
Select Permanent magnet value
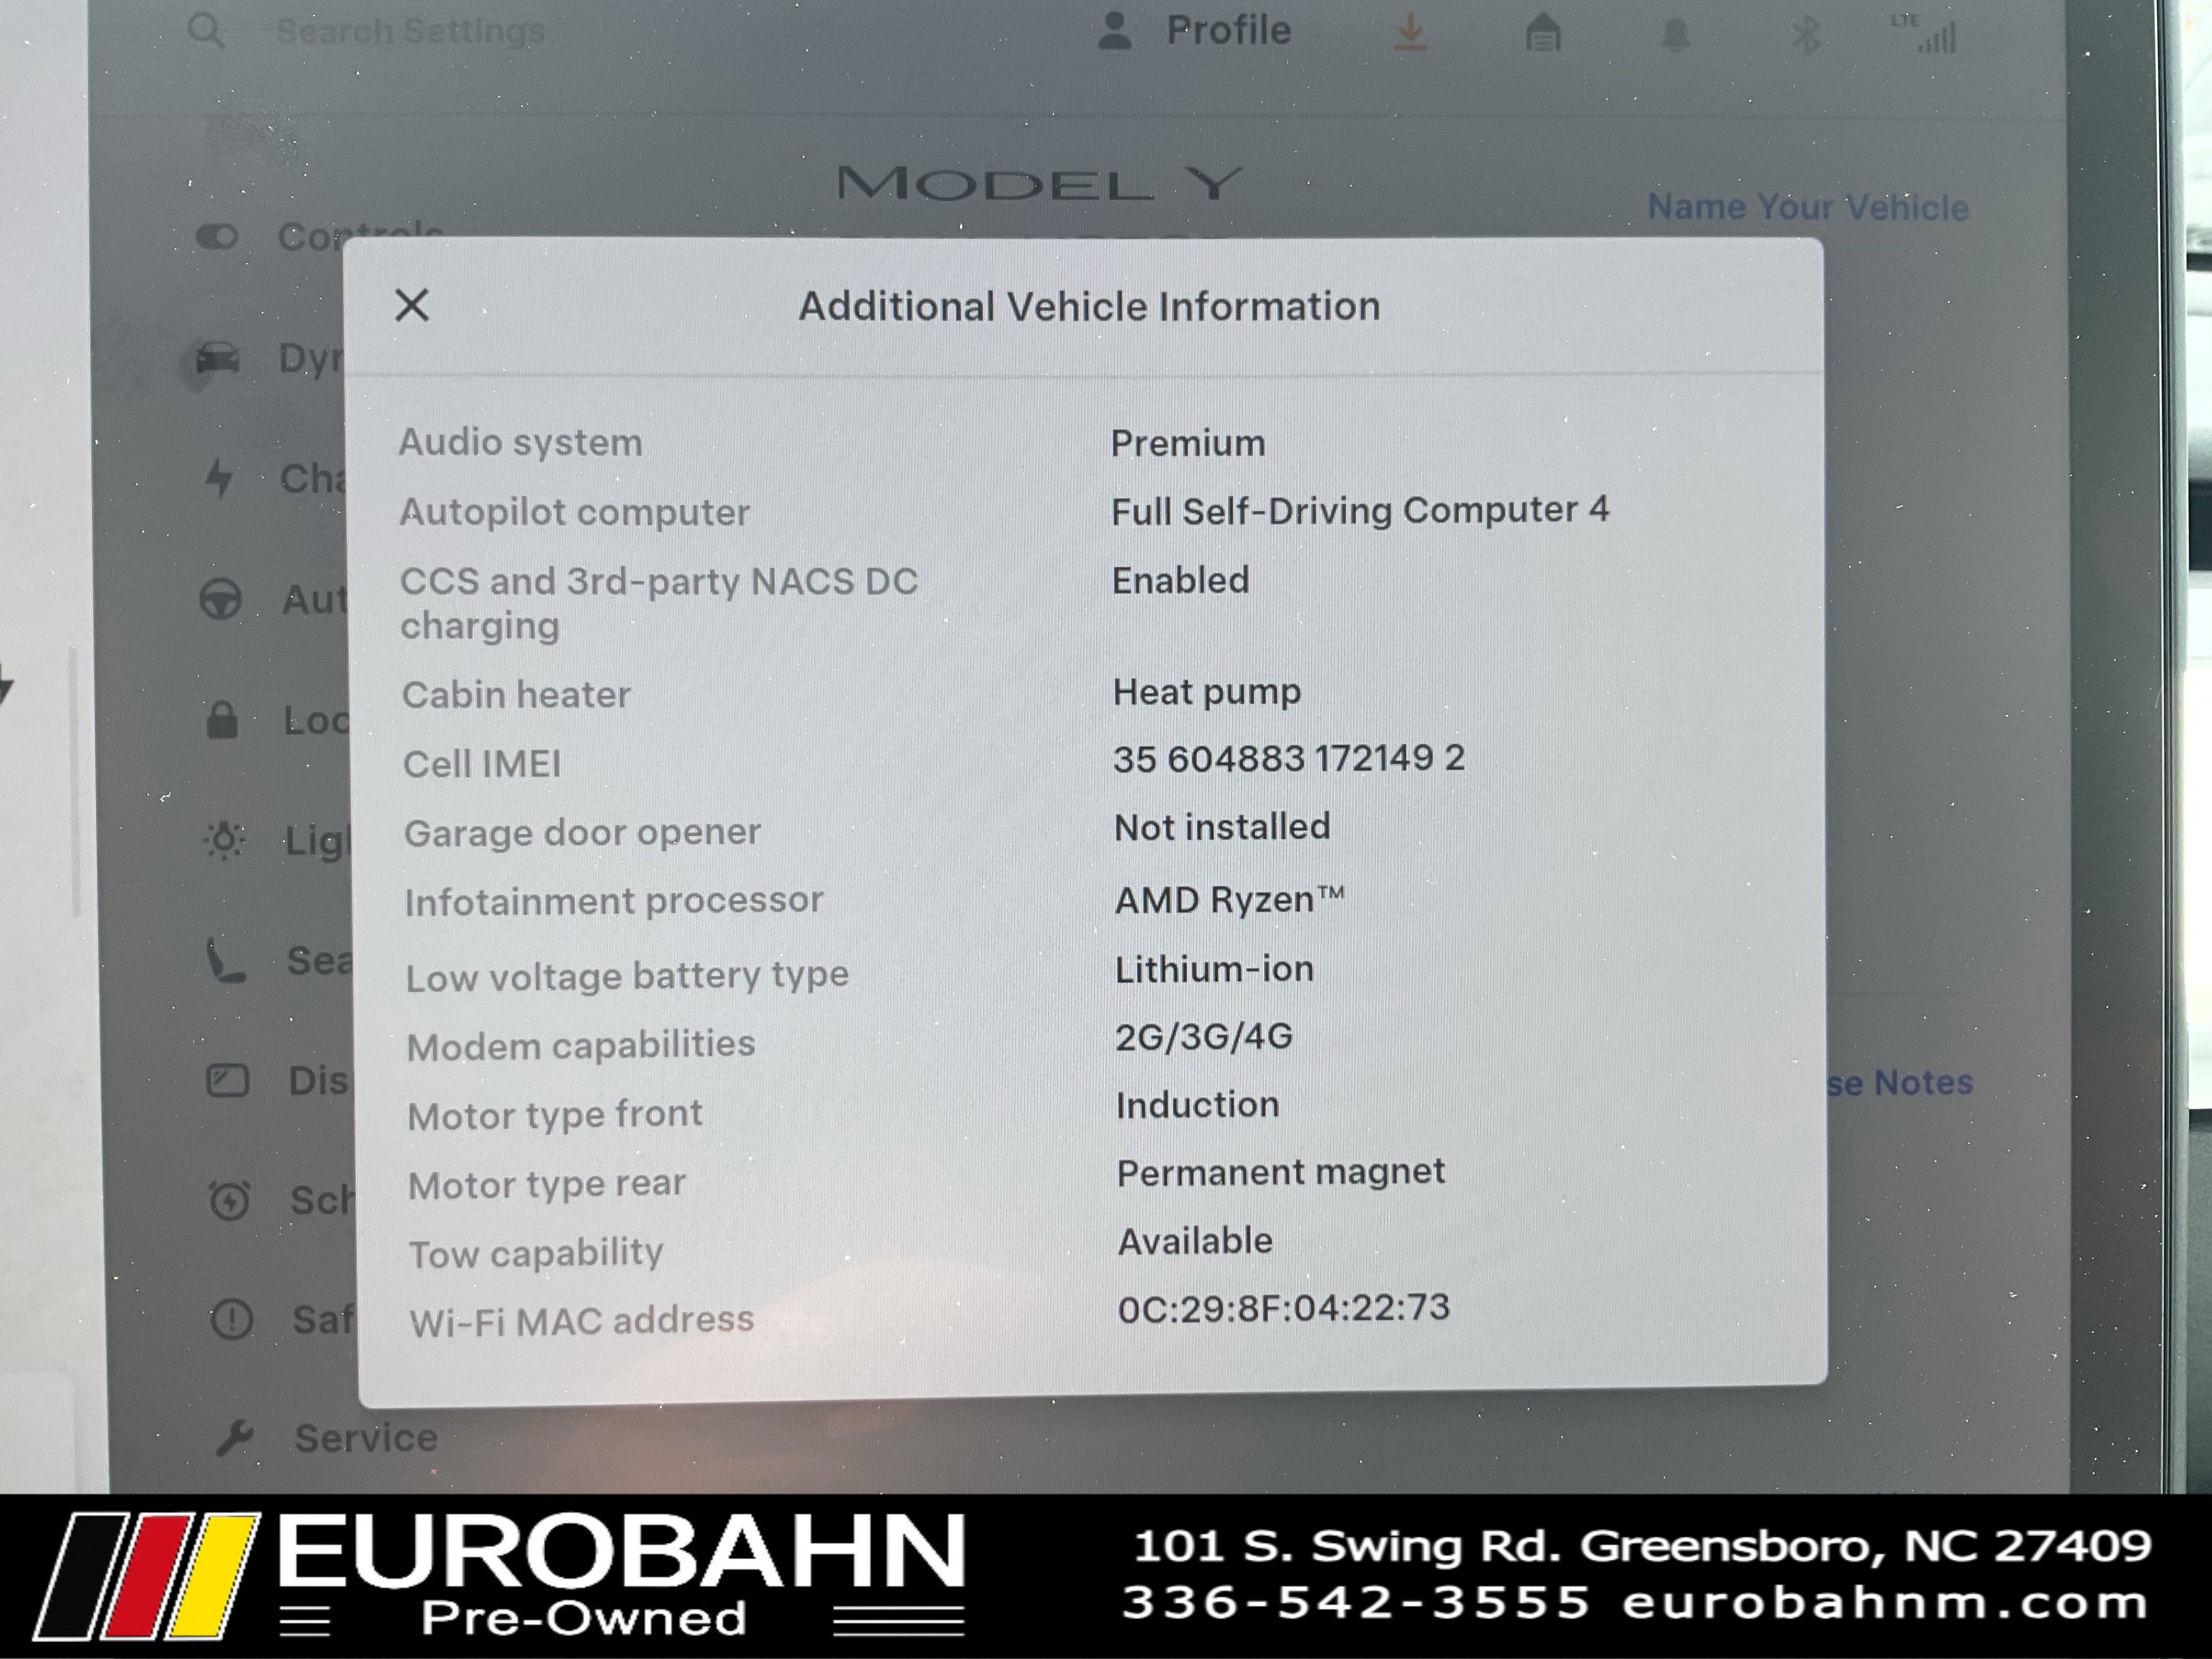1280,1172
